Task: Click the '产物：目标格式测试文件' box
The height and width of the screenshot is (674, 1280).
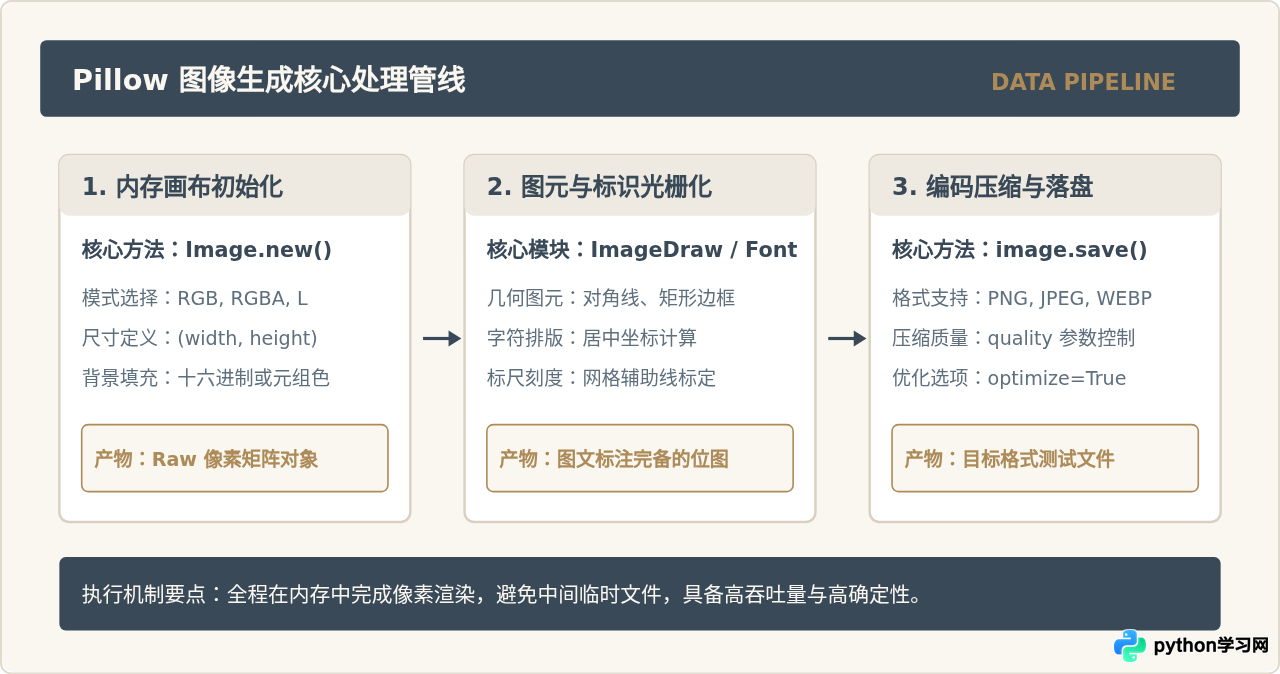Action: 1045,458
